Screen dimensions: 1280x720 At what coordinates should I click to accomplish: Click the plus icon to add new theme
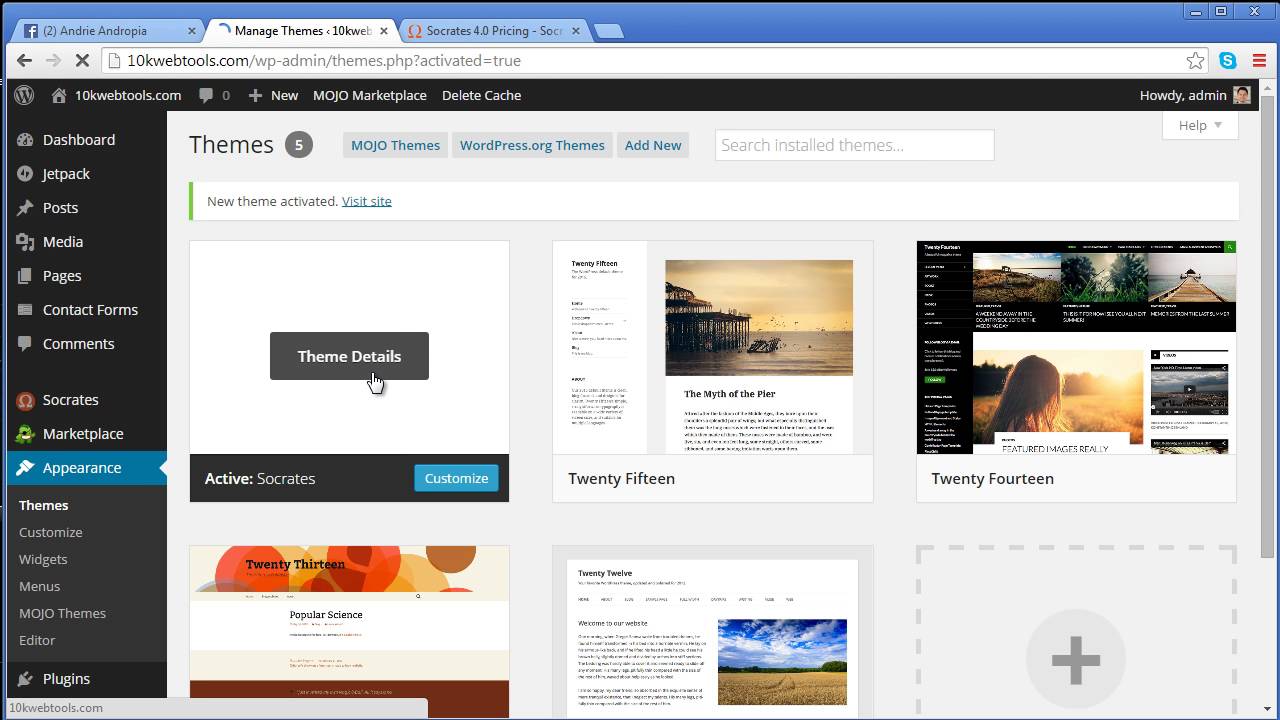point(1076,660)
